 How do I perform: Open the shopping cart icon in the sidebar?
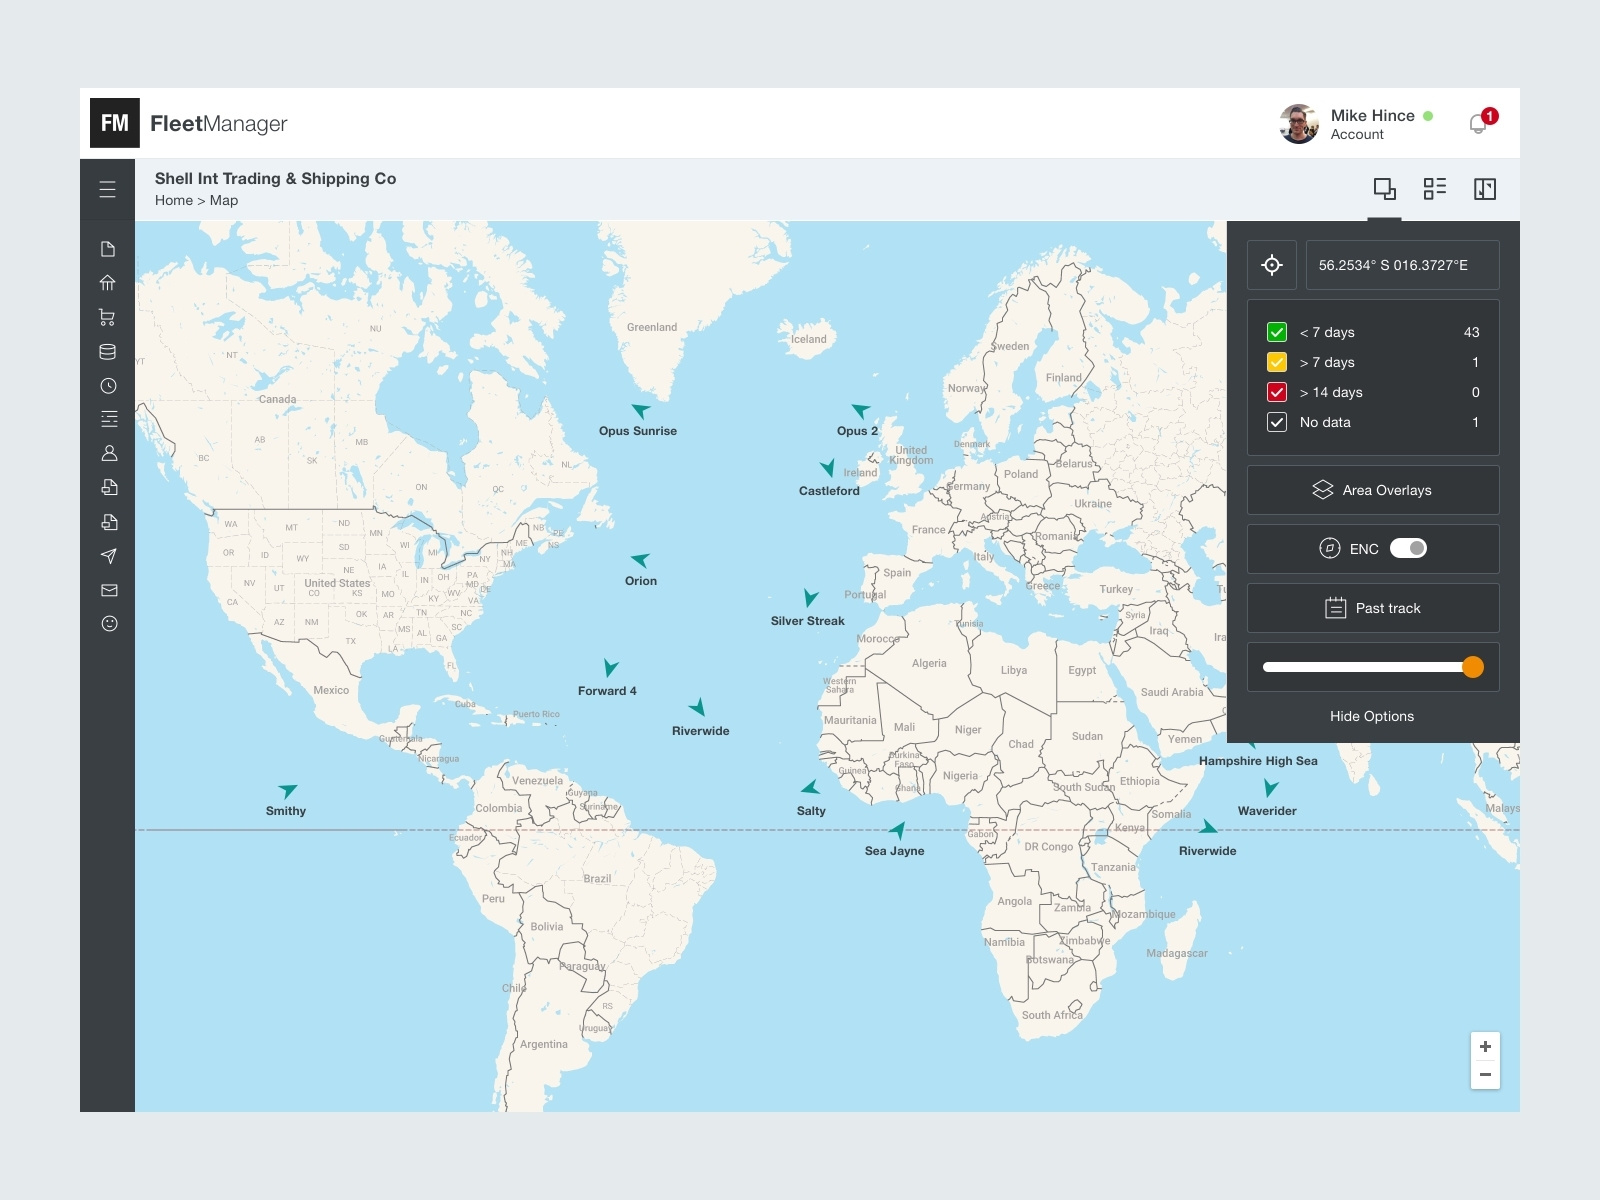109,316
